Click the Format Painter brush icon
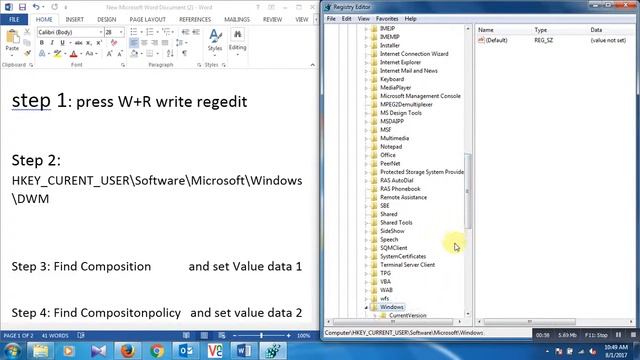 [x=27, y=53]
